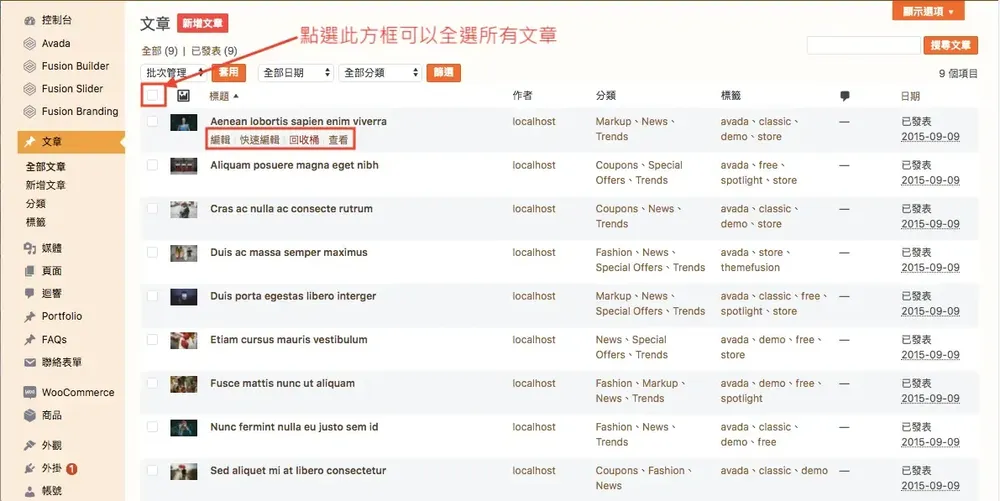Click the pin icon beside 文章
This screenshot has height=501, width=1000.
(x=29, y=142)
